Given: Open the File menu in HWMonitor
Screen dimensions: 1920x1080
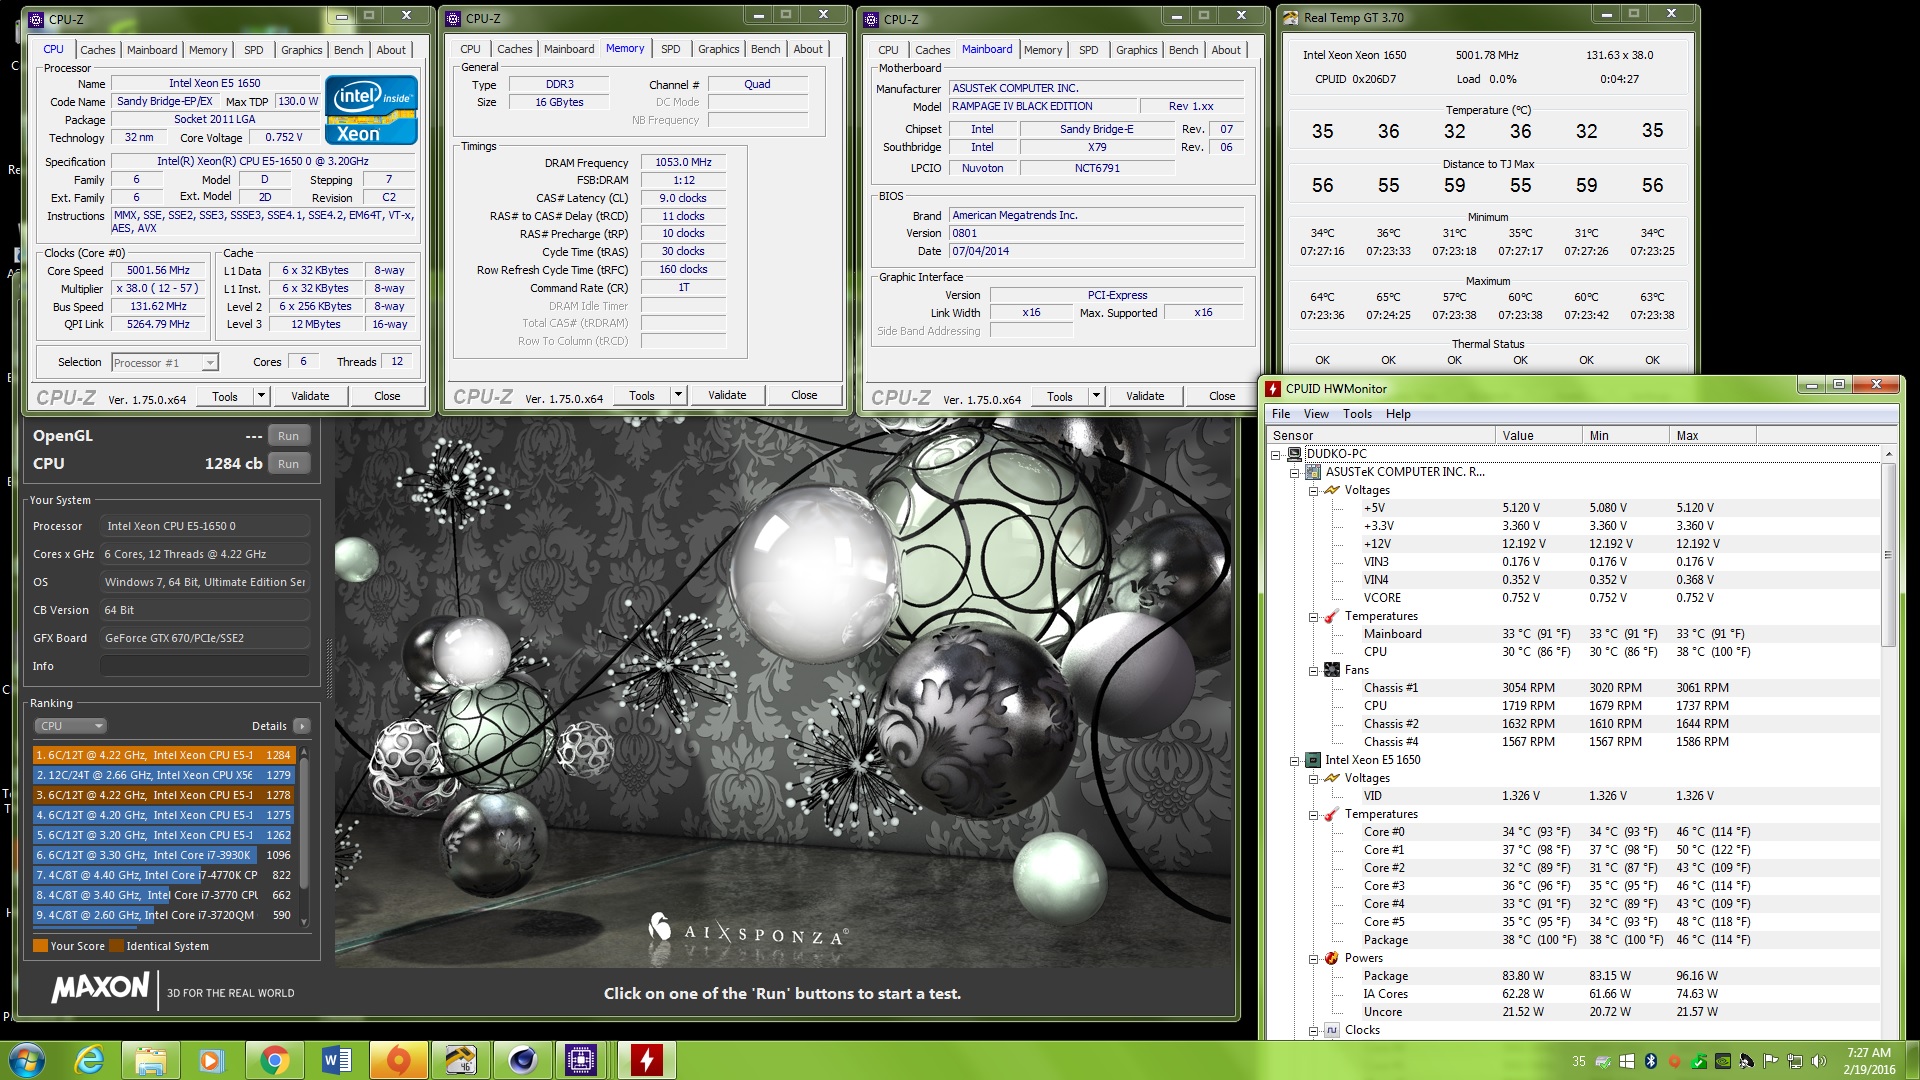Looking at the screenshot, I should 1281,414.
